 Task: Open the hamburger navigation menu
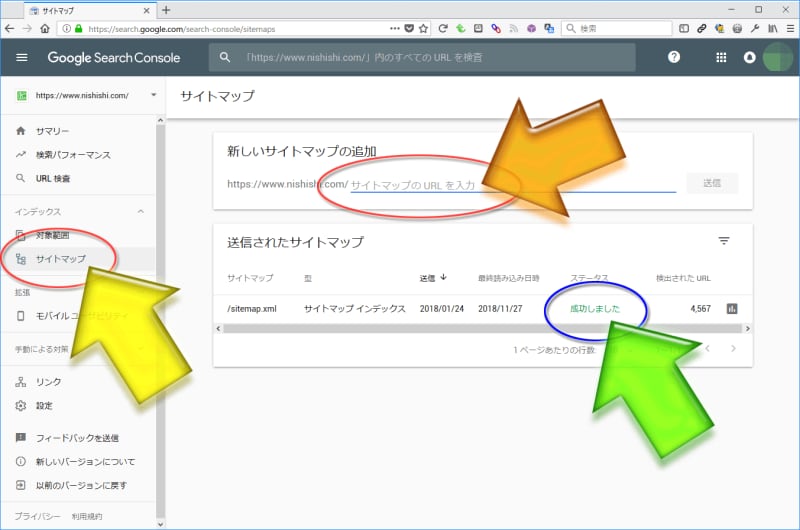point(21,58)
